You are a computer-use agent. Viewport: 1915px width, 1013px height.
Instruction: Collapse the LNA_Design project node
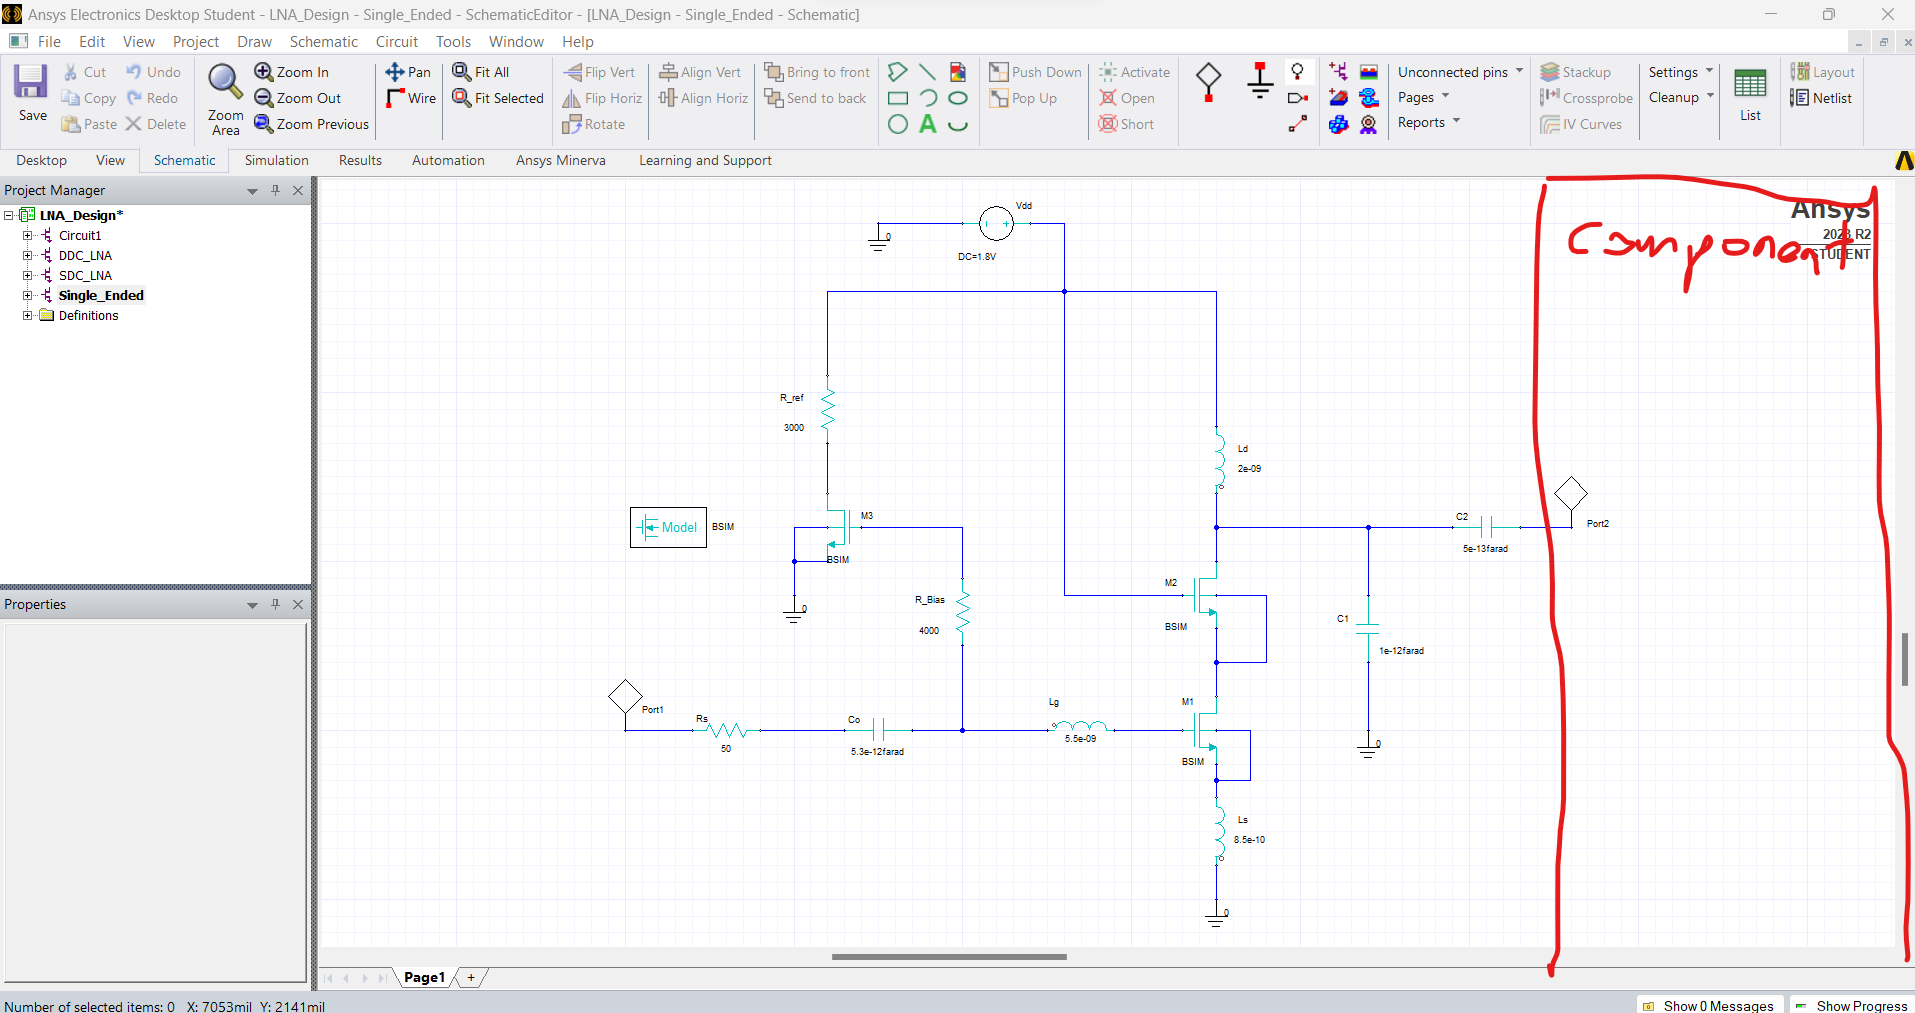tap(9, 216)
